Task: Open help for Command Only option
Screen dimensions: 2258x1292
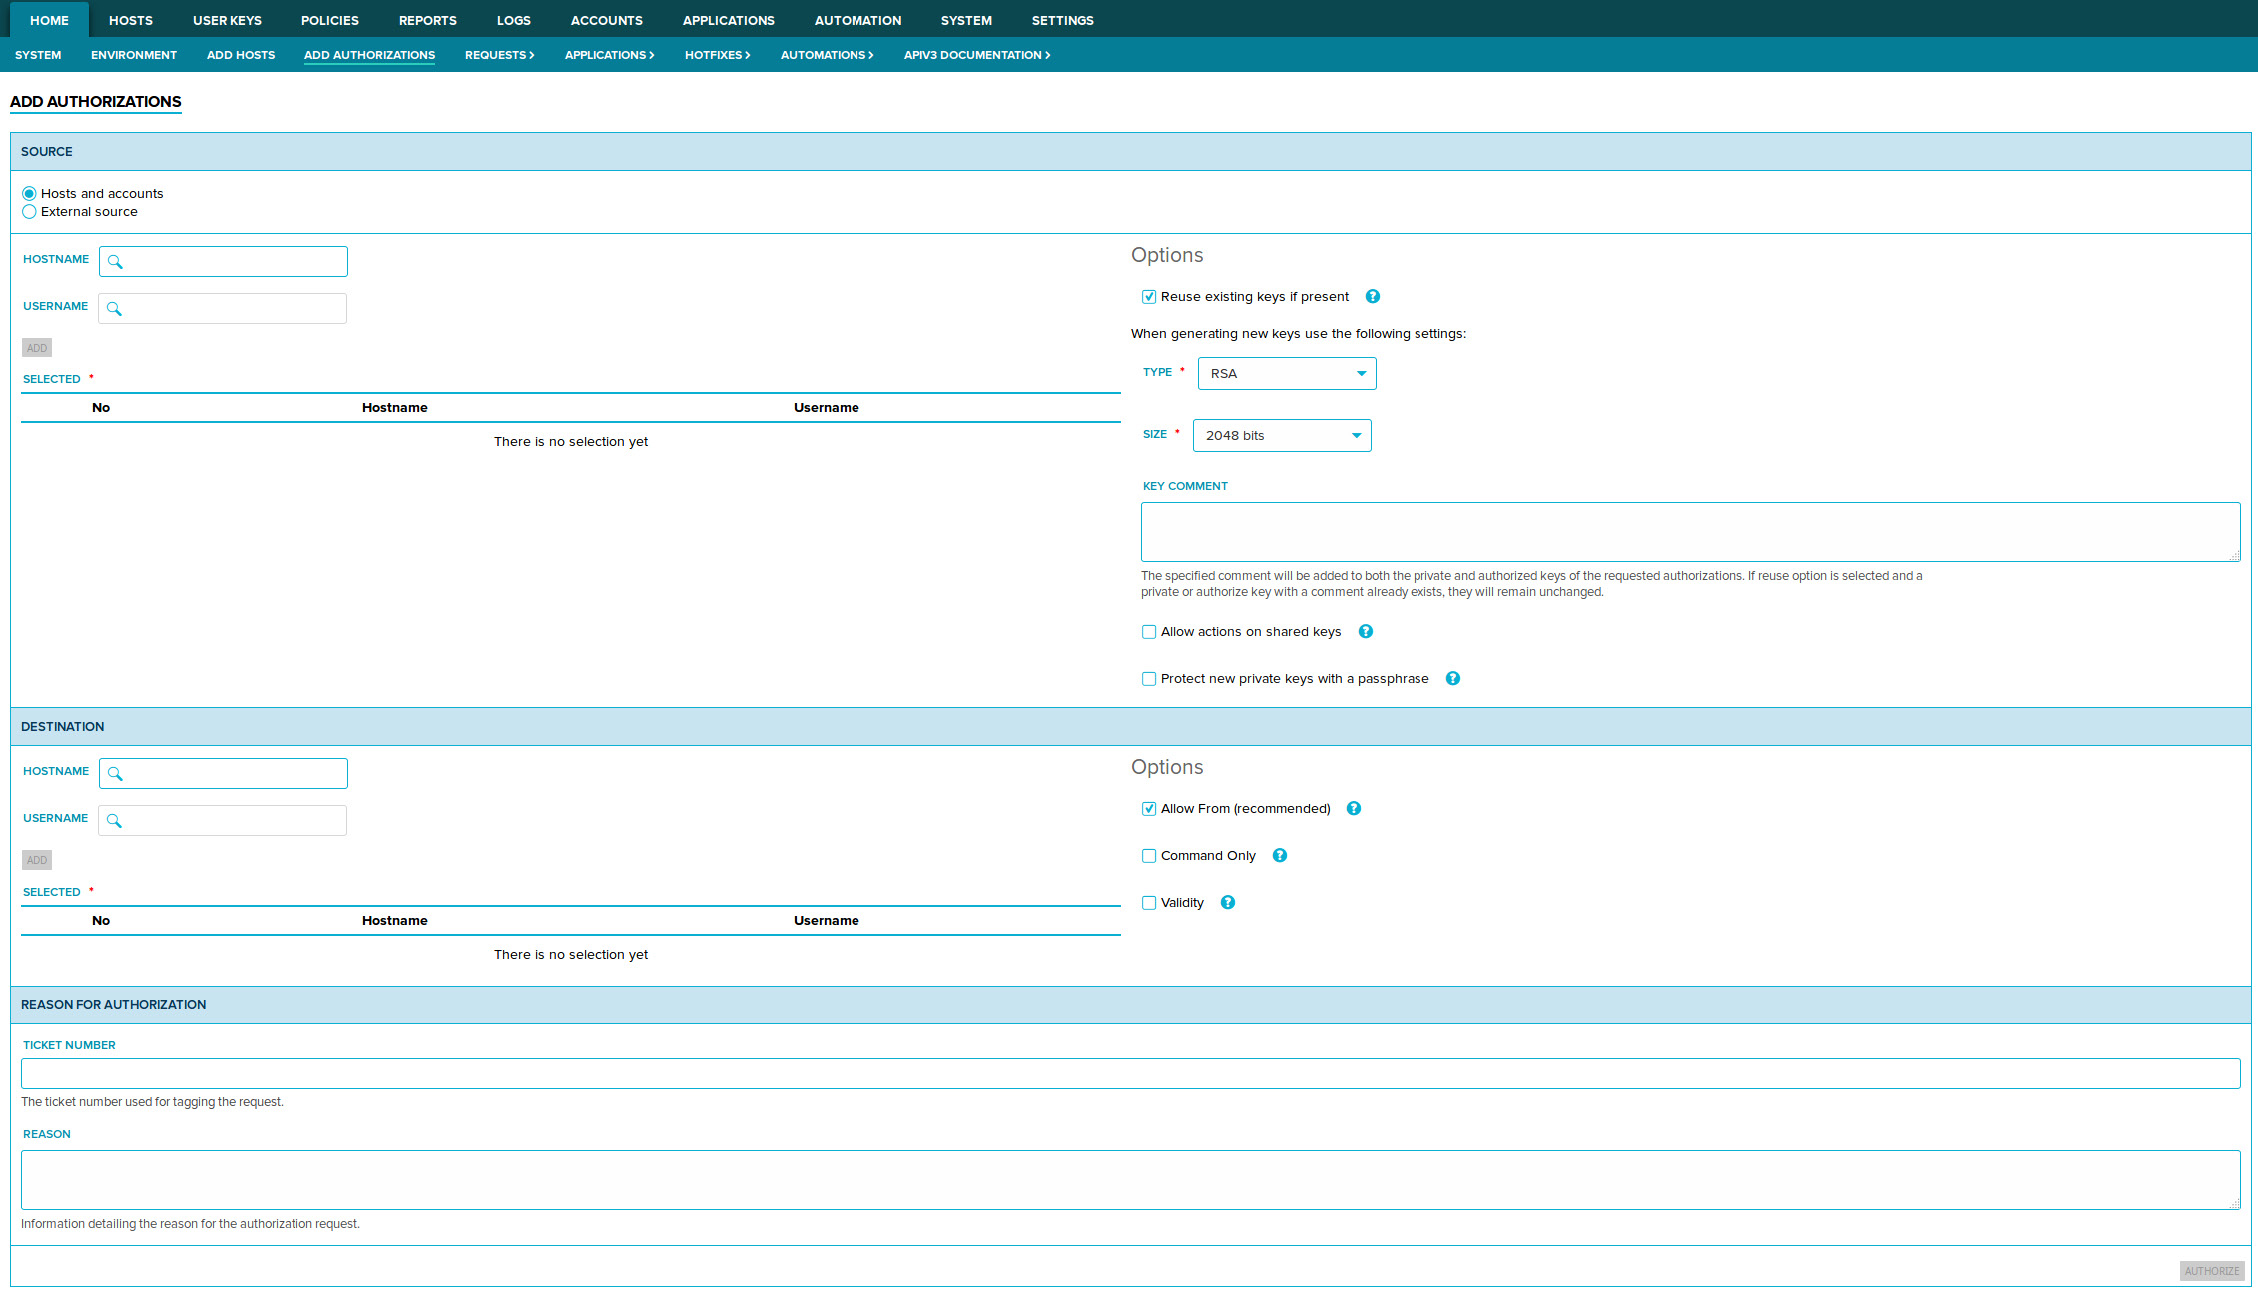Action: point(1280,855)
